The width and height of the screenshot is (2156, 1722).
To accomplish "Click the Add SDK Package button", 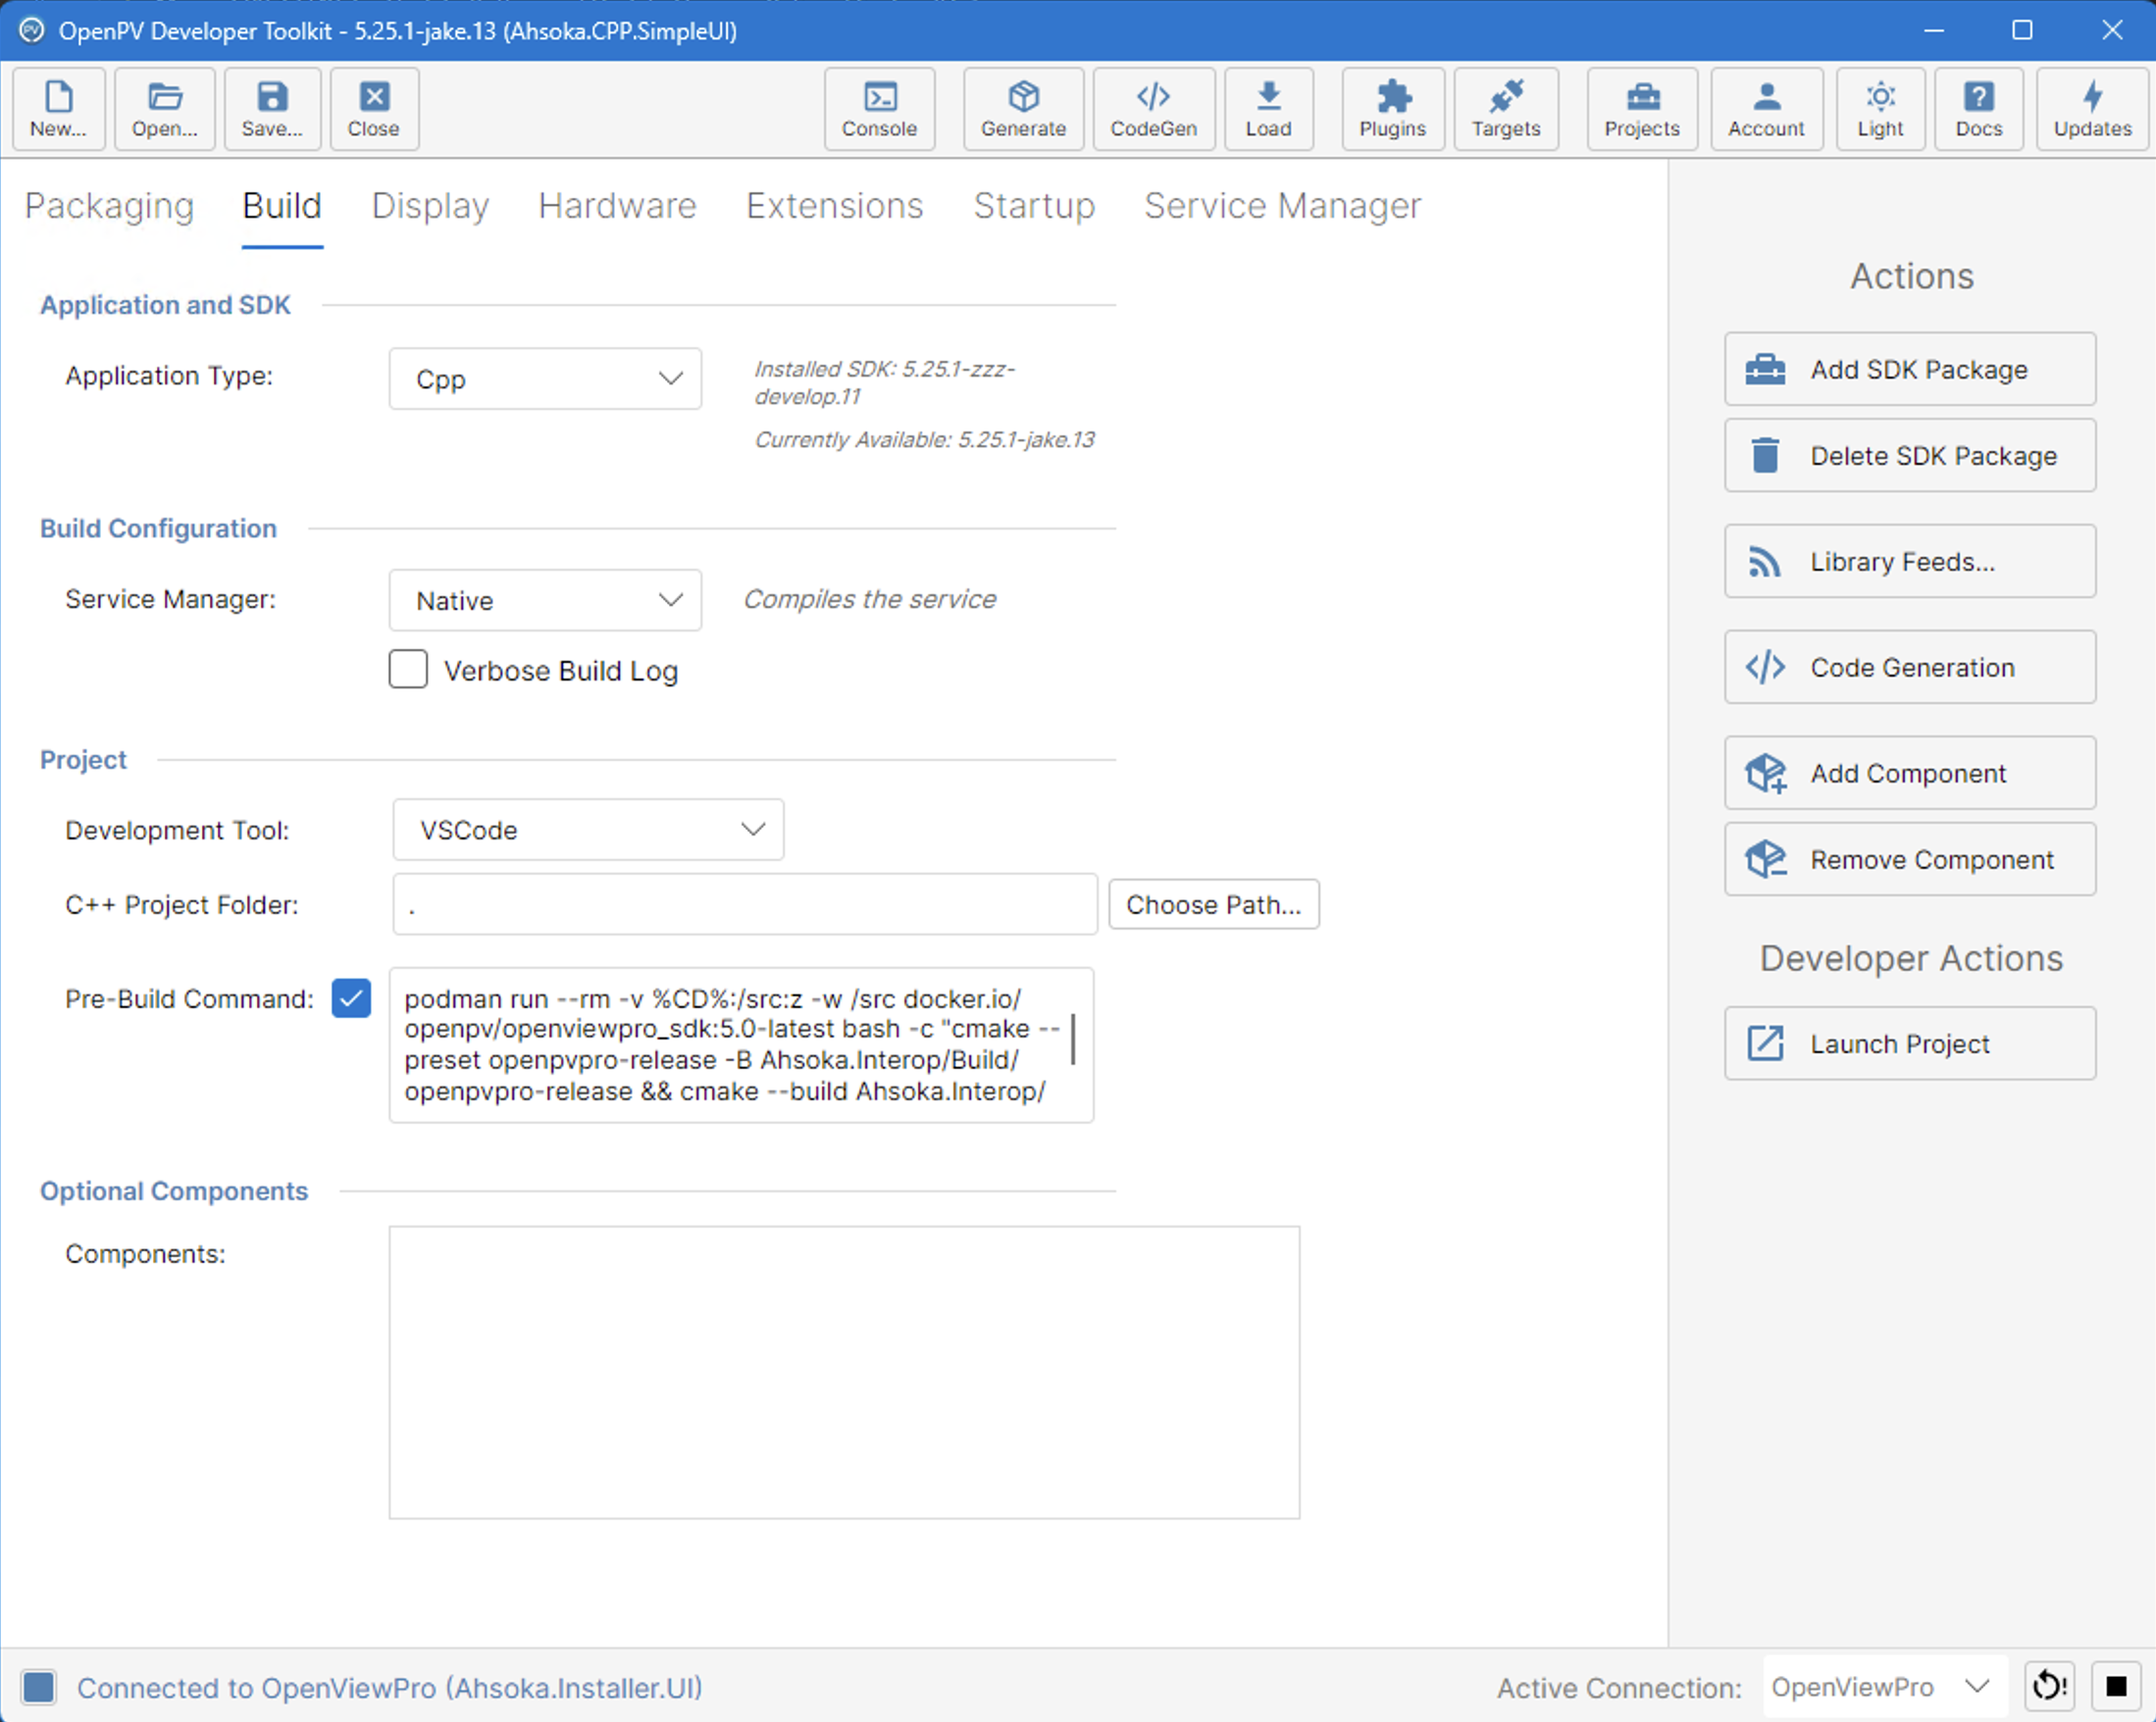I will click(1910, 369).
